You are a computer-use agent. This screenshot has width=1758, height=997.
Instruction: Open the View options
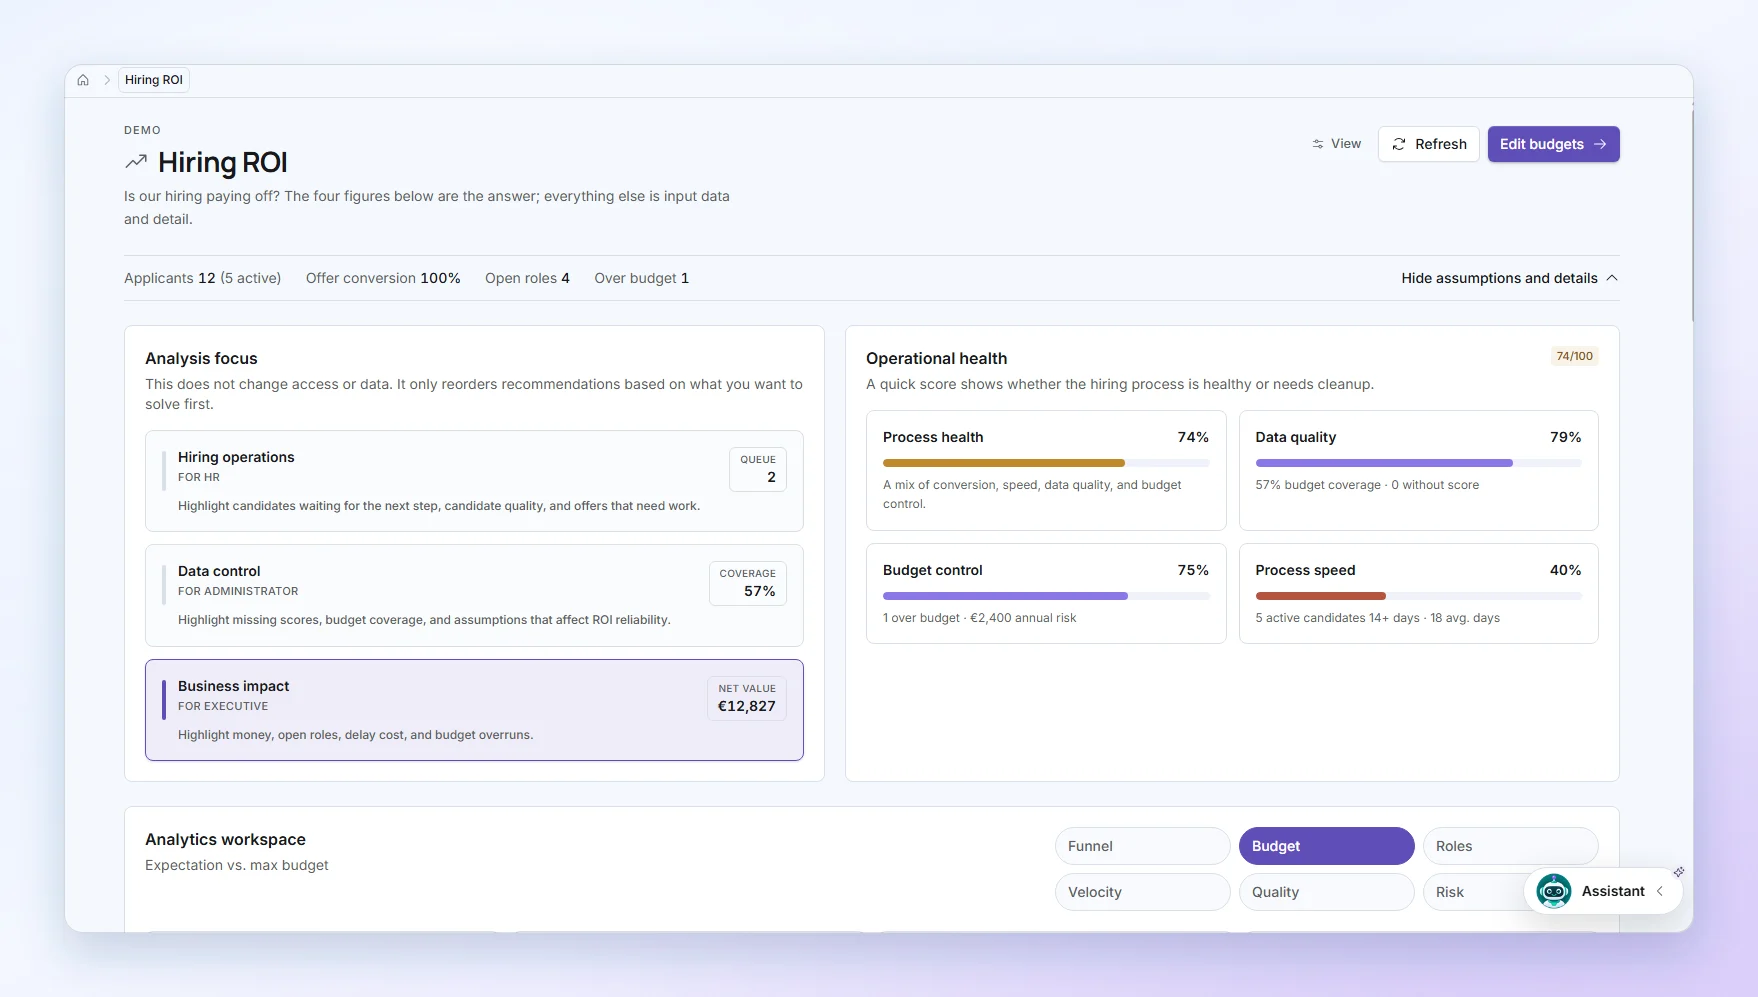point(1336,144)
